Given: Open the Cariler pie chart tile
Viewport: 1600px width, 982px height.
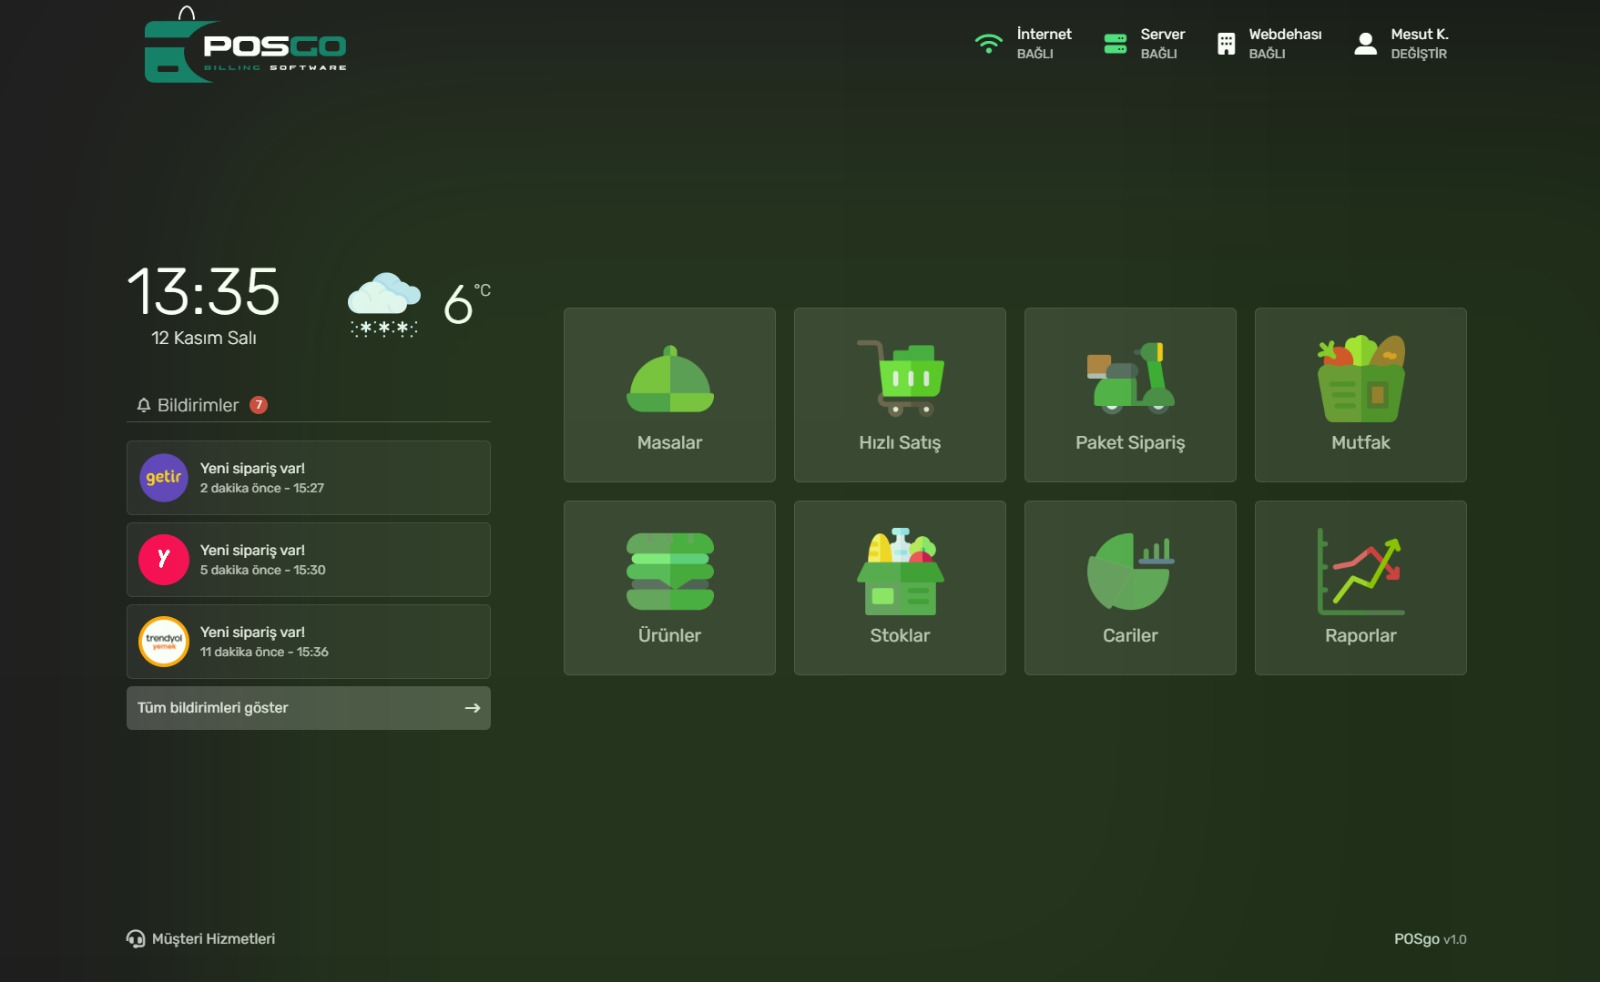Looking at the screenshot, I should (x=1129, y=588).
